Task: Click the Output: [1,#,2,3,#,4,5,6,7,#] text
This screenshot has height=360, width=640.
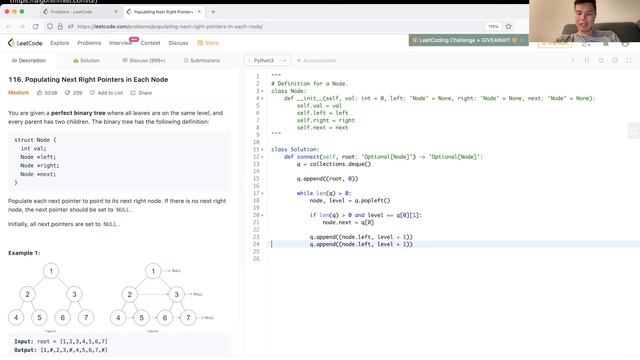Action: click(x=61, y=350)
